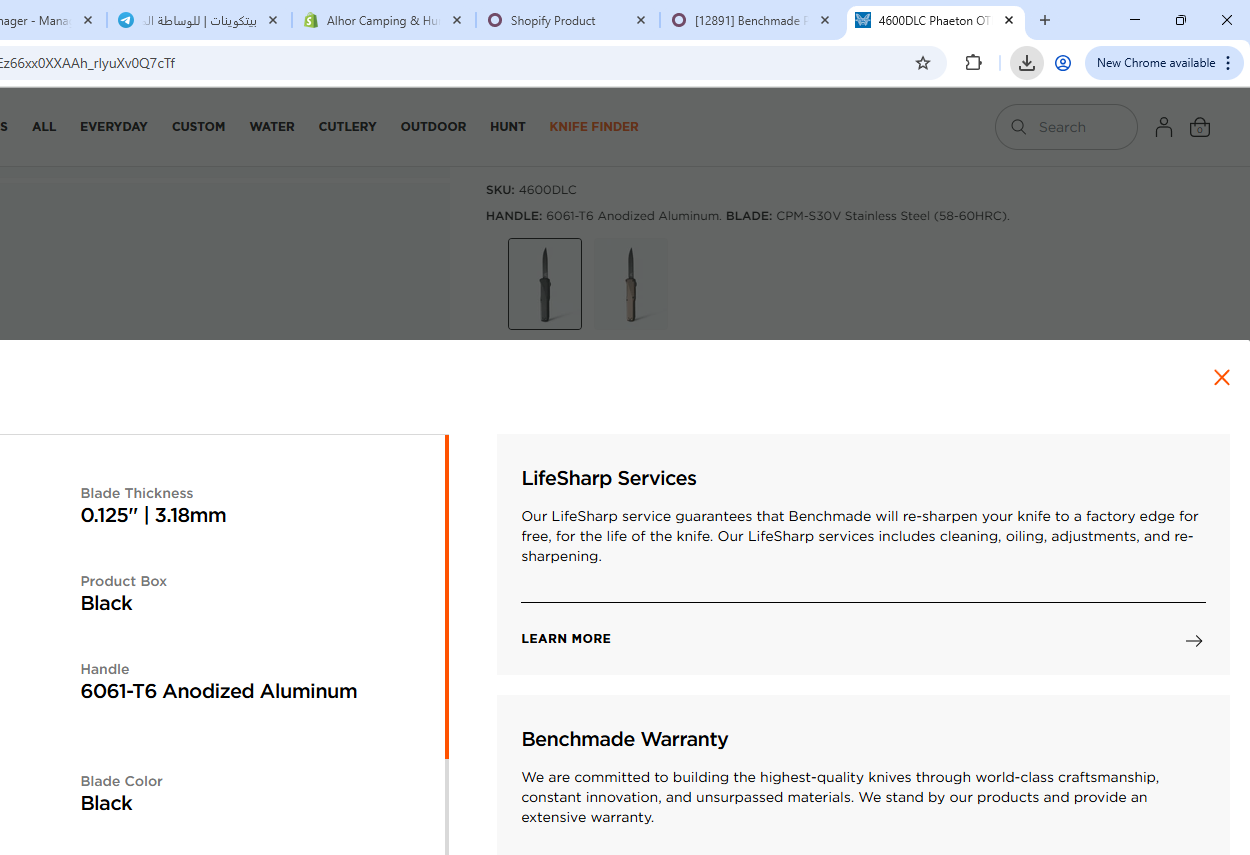This screenshot has width=1250, height=855.
Task: Bookmark this page with star icon
Action: (x=923, y=63)
